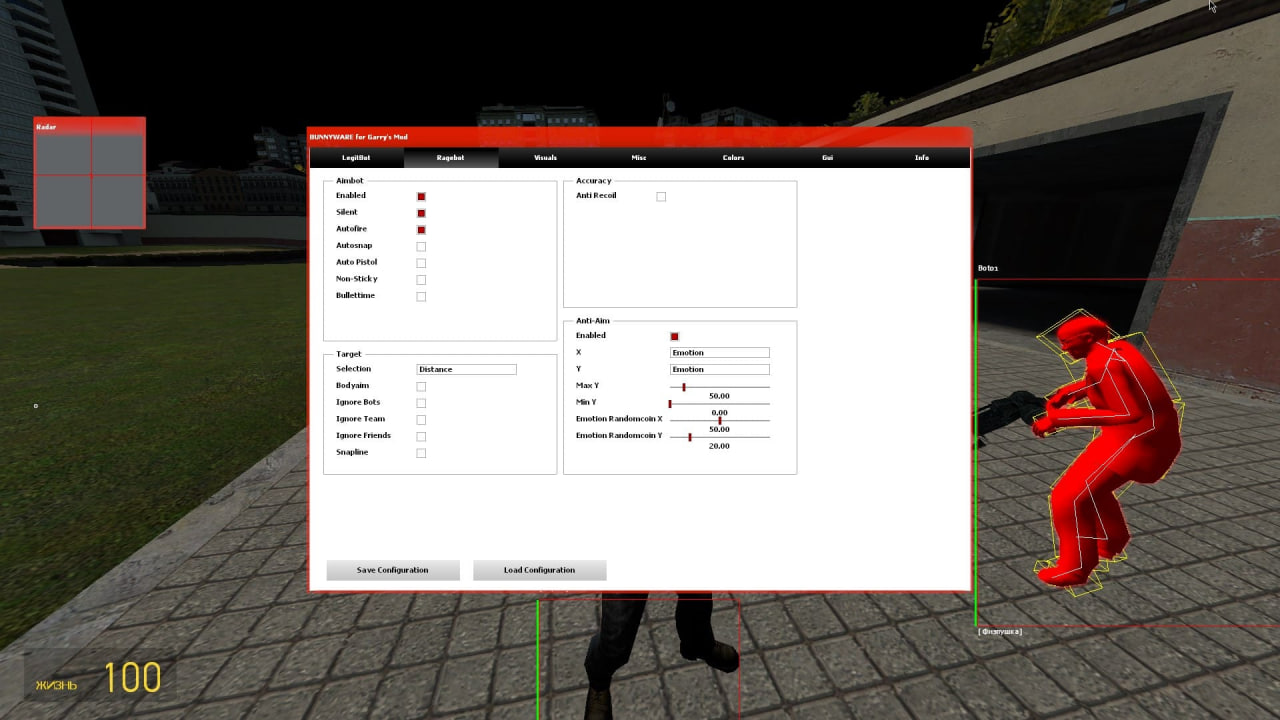Disable the Anti-Aim Enabled checkbox
This screenshot has width=1280, height=720.
pos(674,337)
